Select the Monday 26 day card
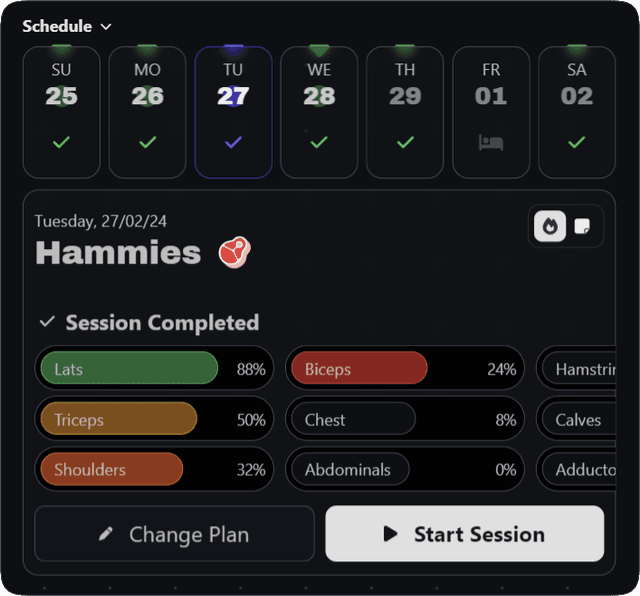 147,112
